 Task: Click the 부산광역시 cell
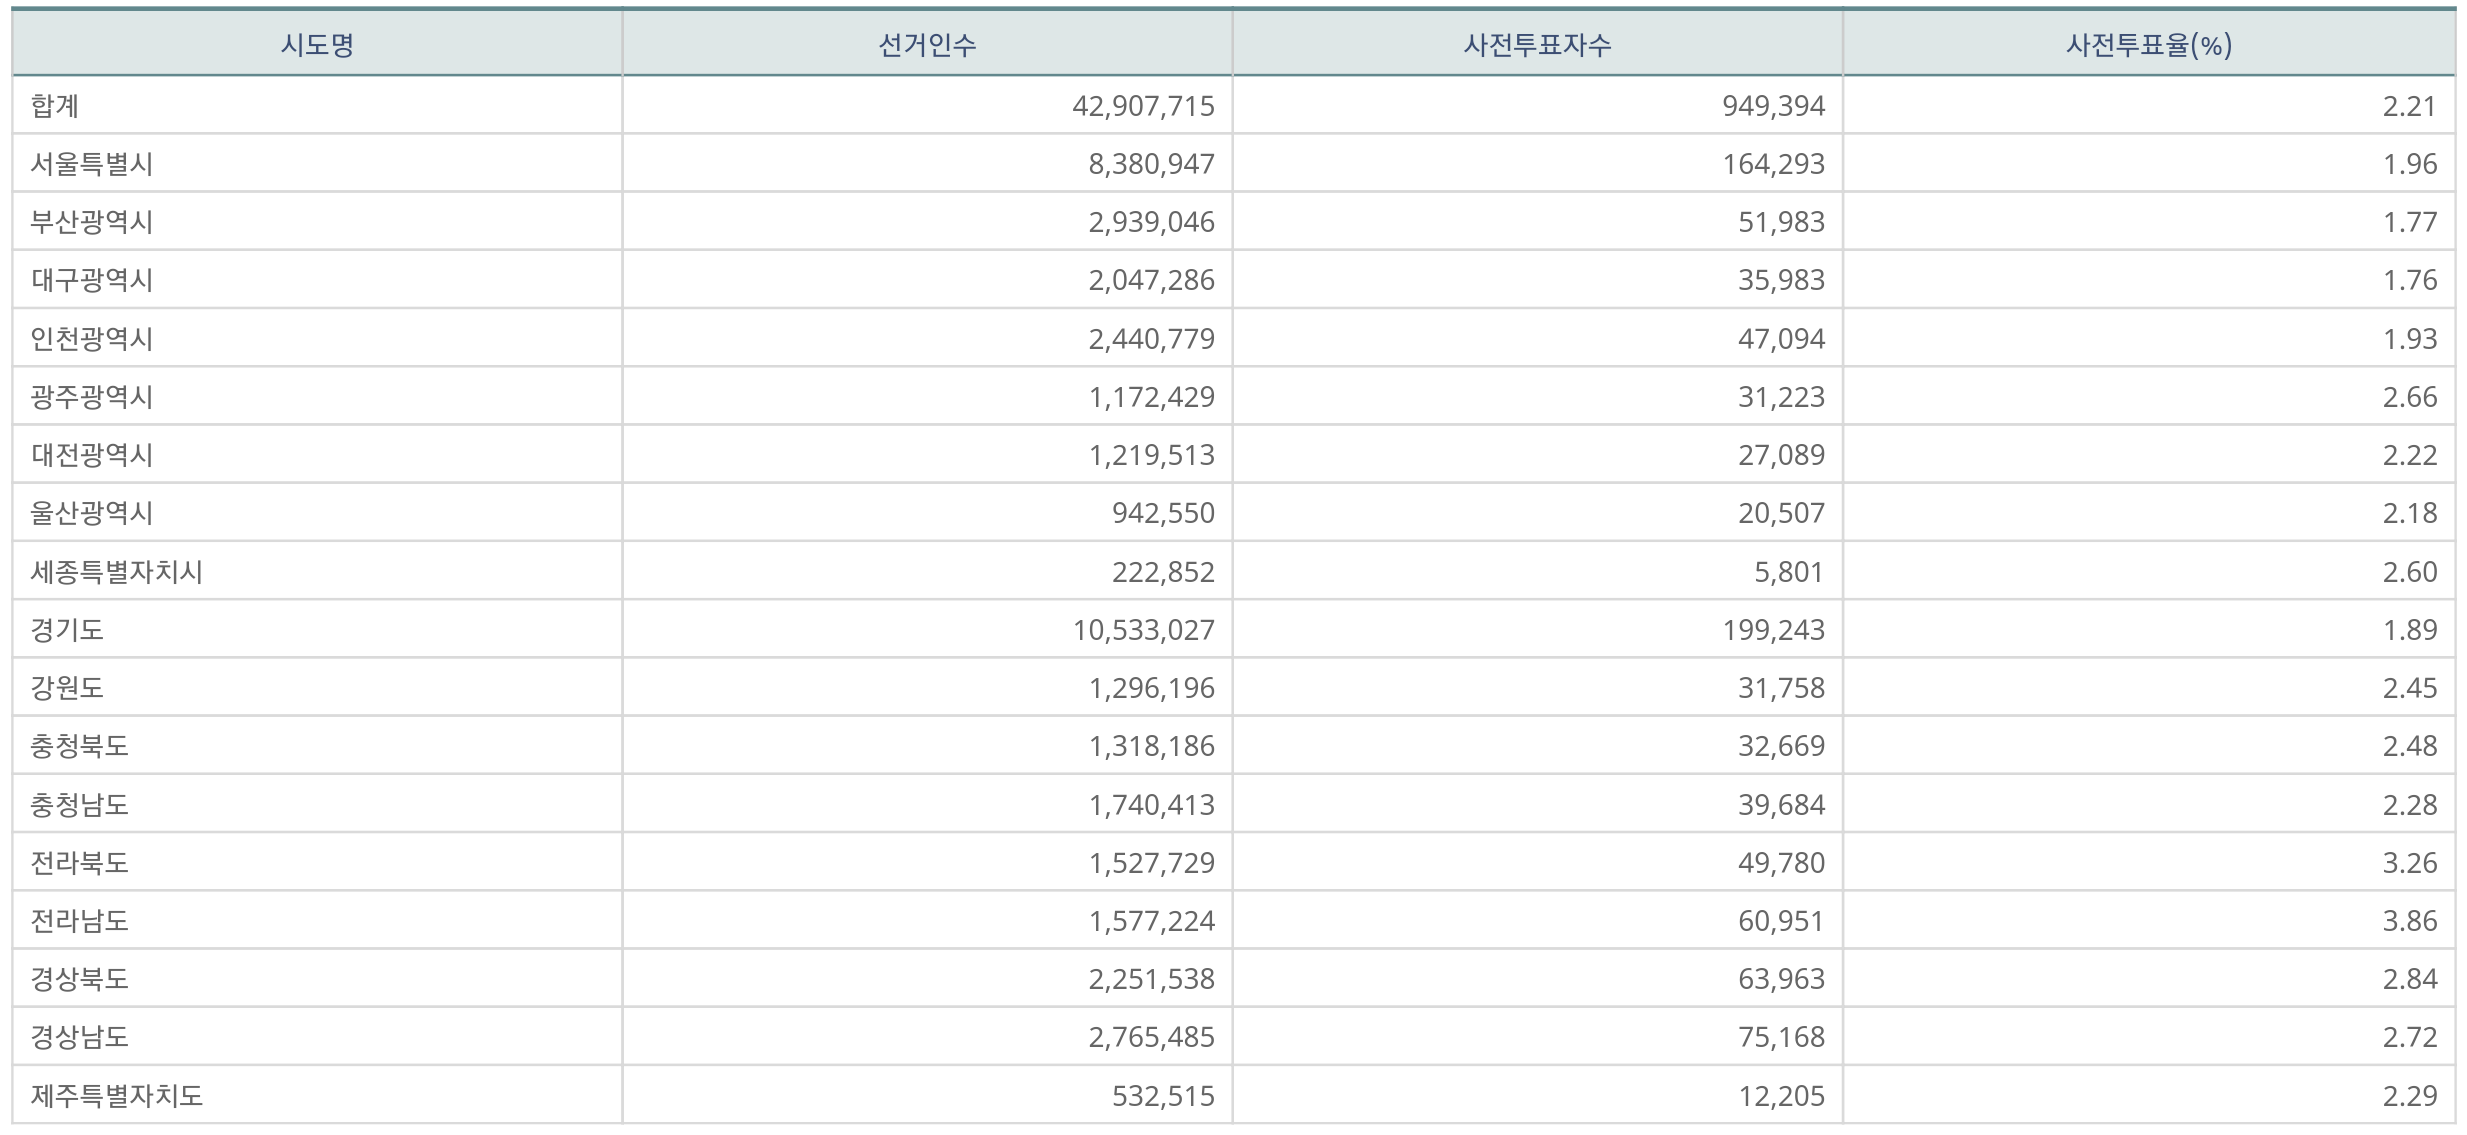point(92,222)
